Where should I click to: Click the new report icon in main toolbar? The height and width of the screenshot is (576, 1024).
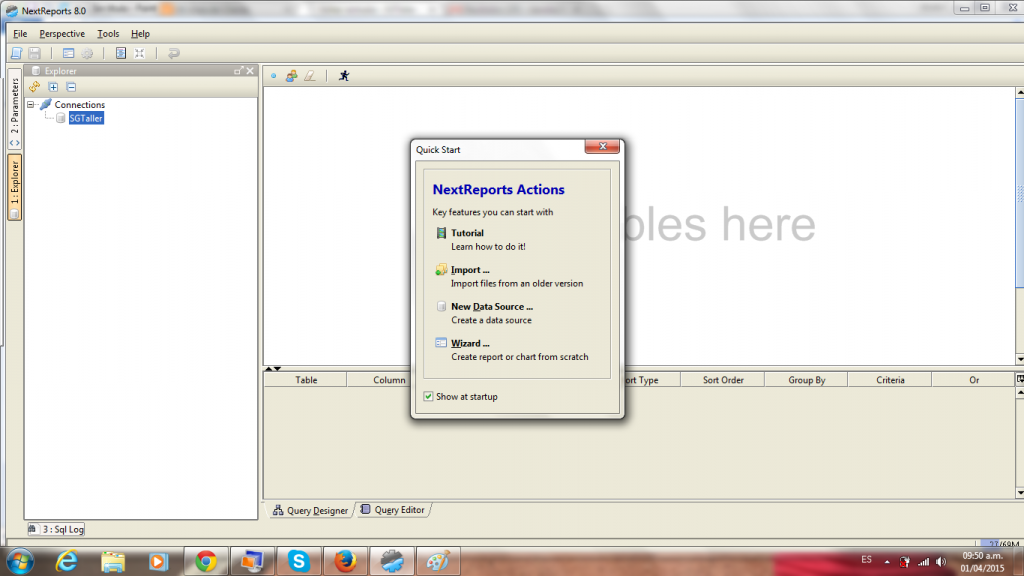(16, 53)
